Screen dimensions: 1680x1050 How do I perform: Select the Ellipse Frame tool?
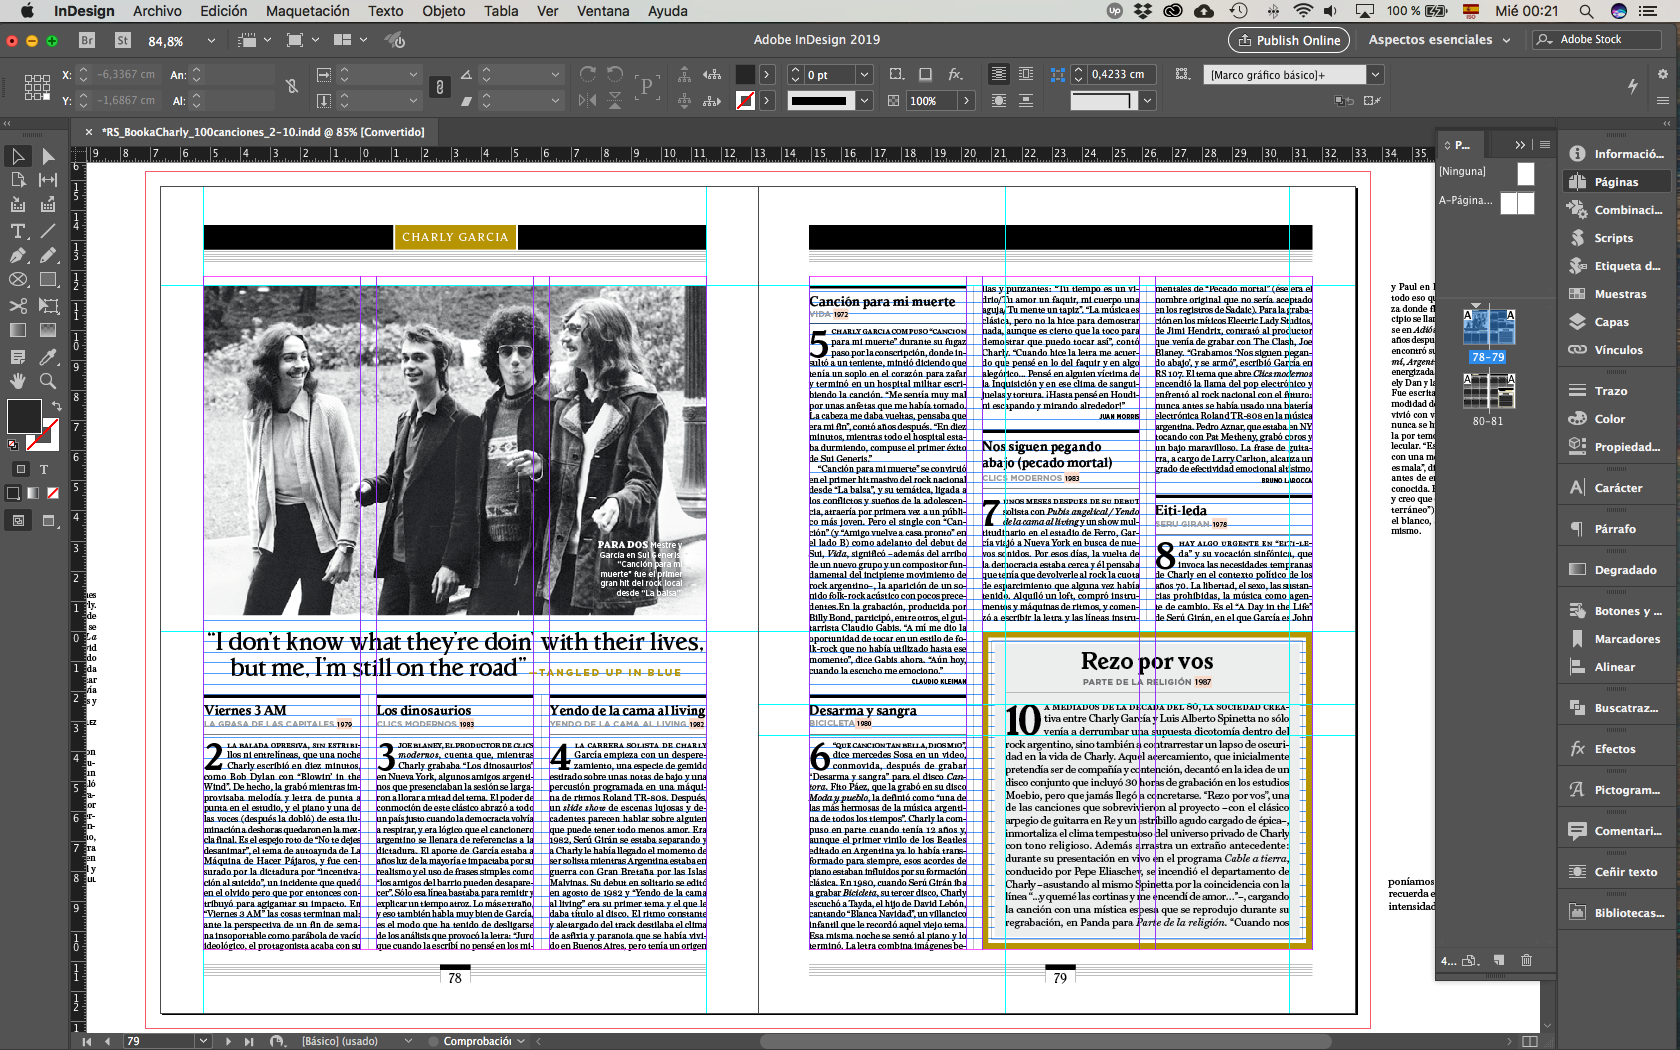[x=18, y=280]
